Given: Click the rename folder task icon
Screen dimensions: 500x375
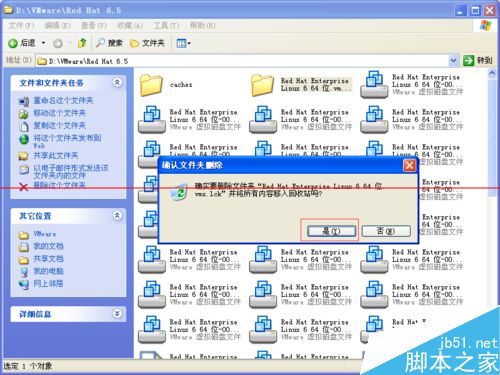Looking at the screenshot, I should coord(24,101).
